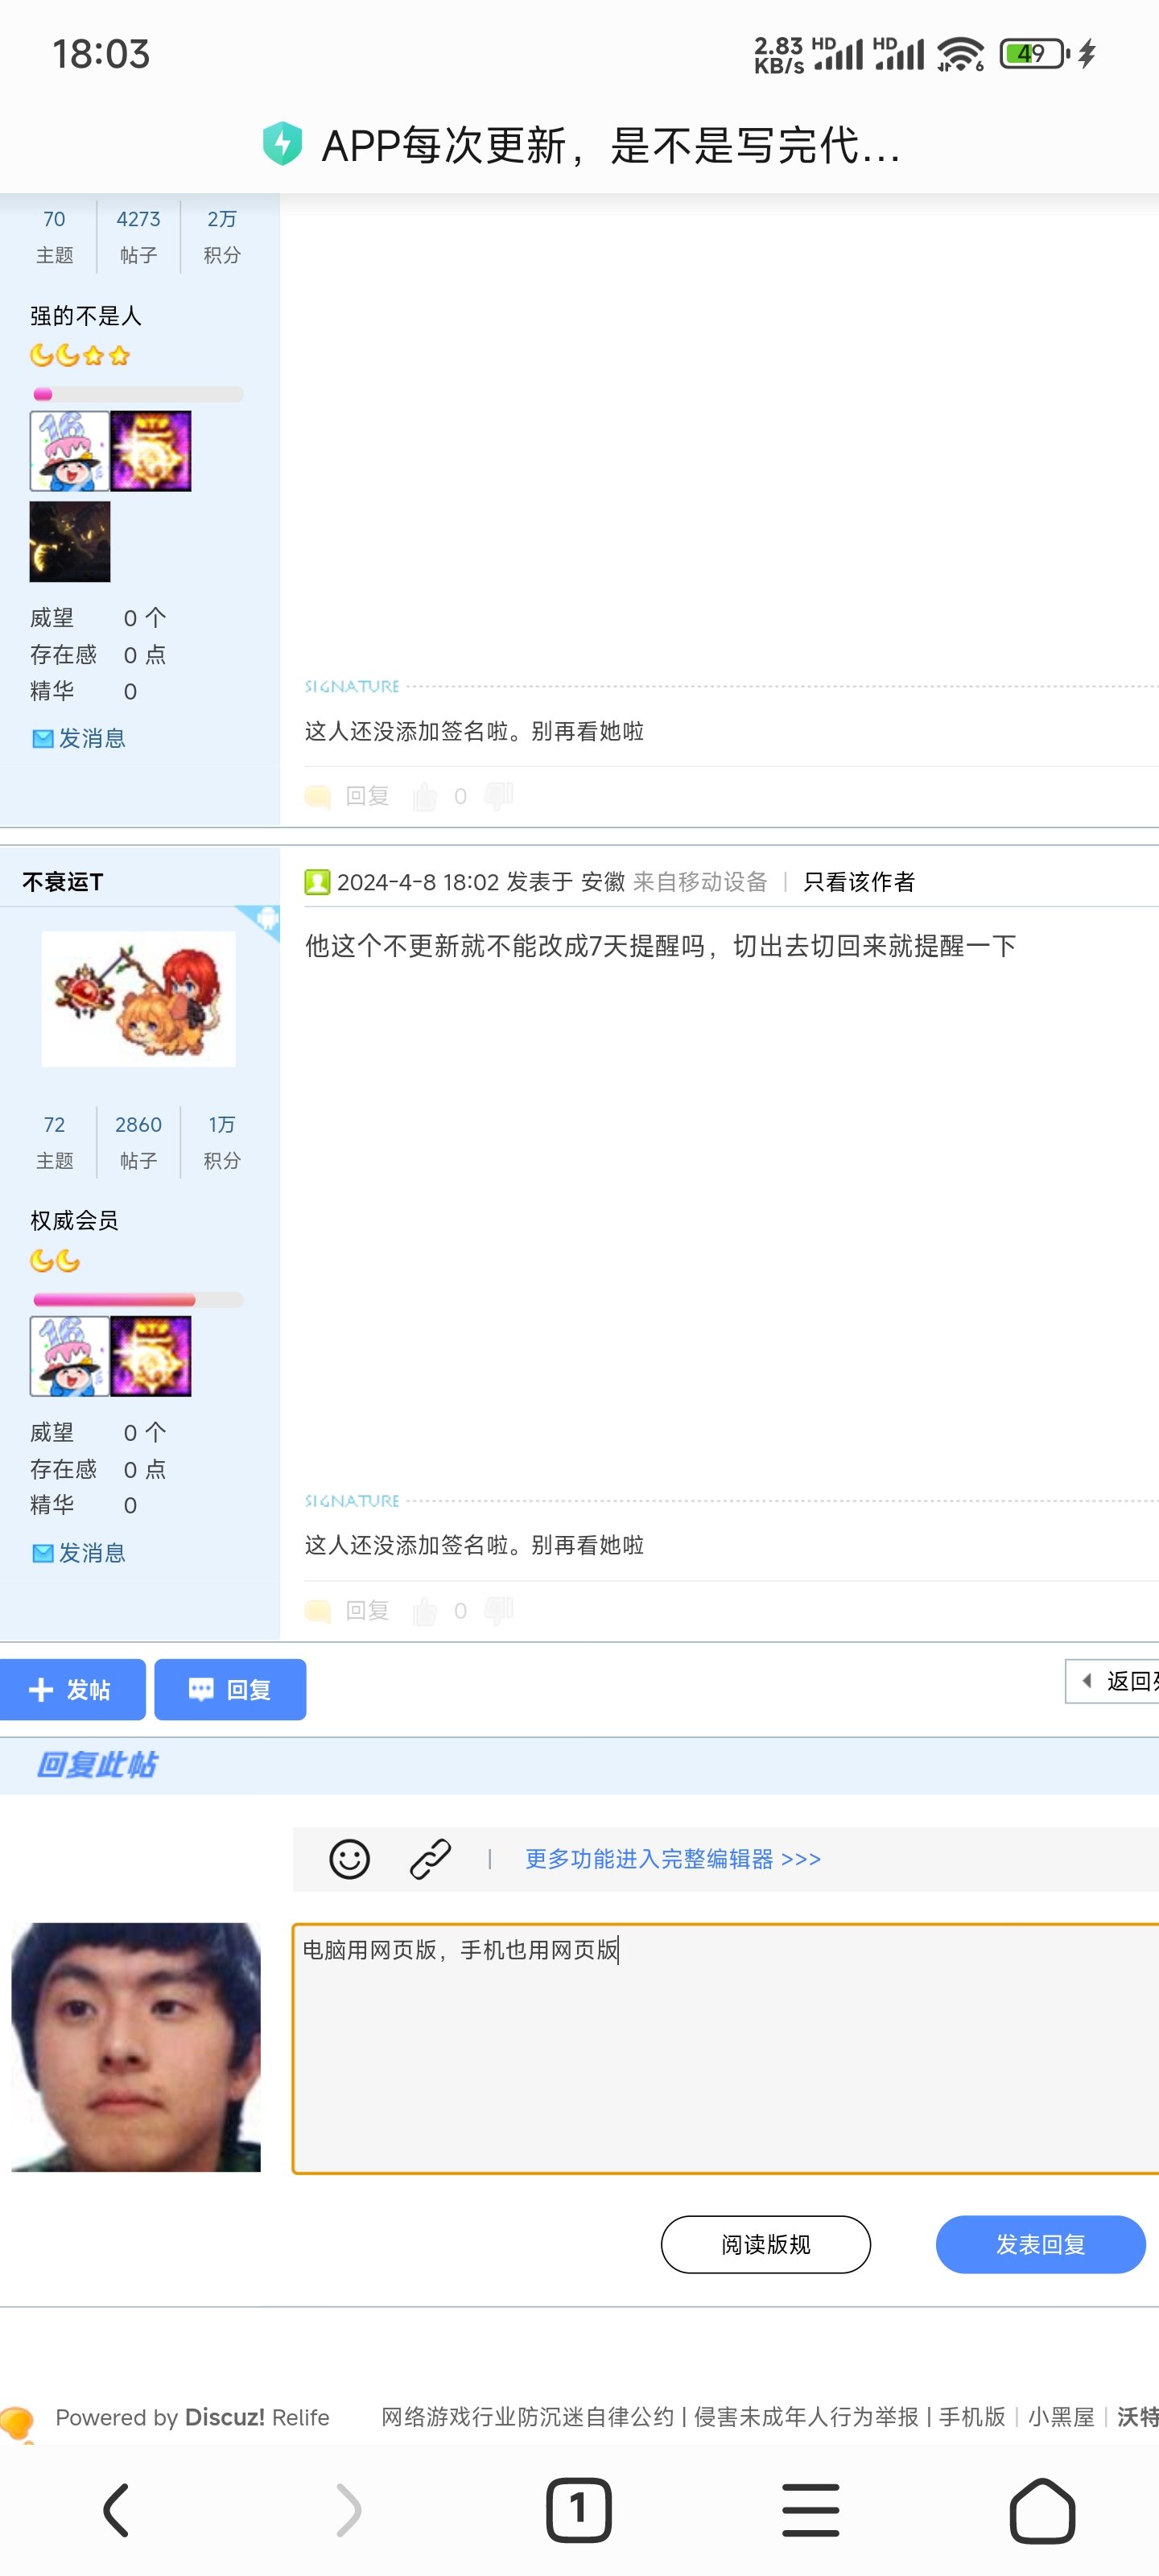This screenshot has width=1159, height=2576.
Task: Dislike the post by 不衰运T
Action: [x=498, y=1609]
